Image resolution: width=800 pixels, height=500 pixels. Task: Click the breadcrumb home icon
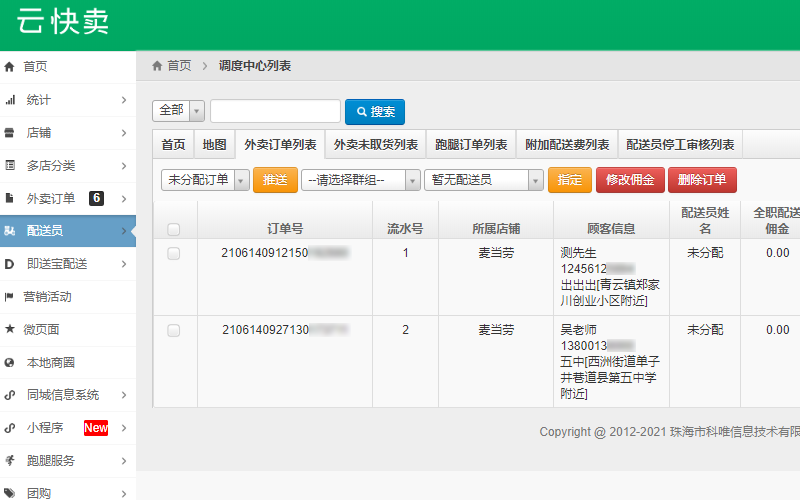click(157, 65)
